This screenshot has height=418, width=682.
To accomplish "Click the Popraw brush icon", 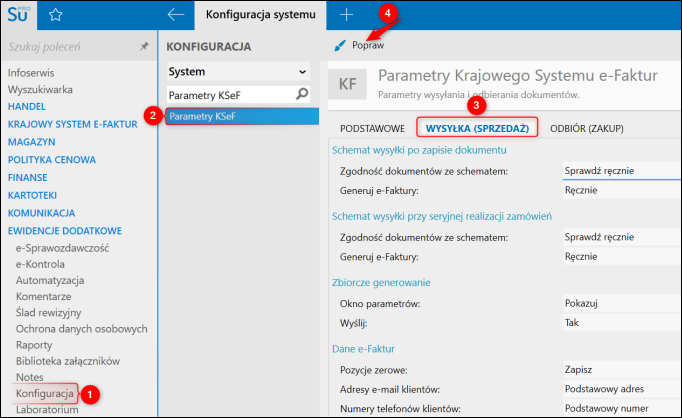I will click(x=340, y=46).
